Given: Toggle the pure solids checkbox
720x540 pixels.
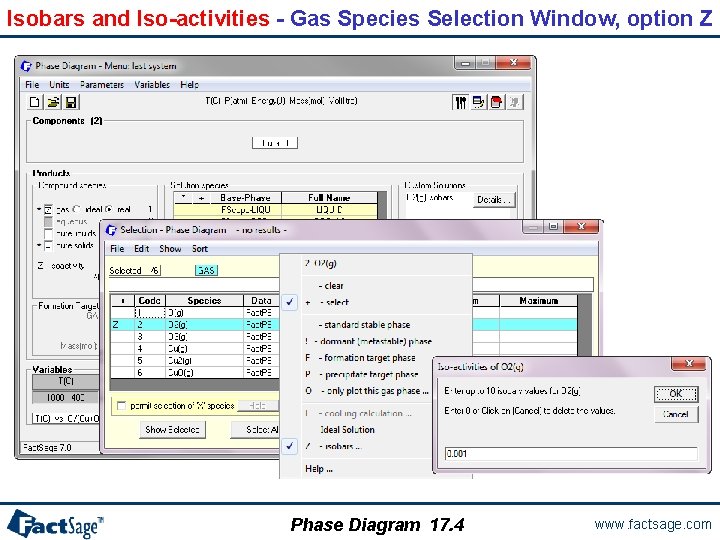Looking at the screenshot, I should click(48, 246).
